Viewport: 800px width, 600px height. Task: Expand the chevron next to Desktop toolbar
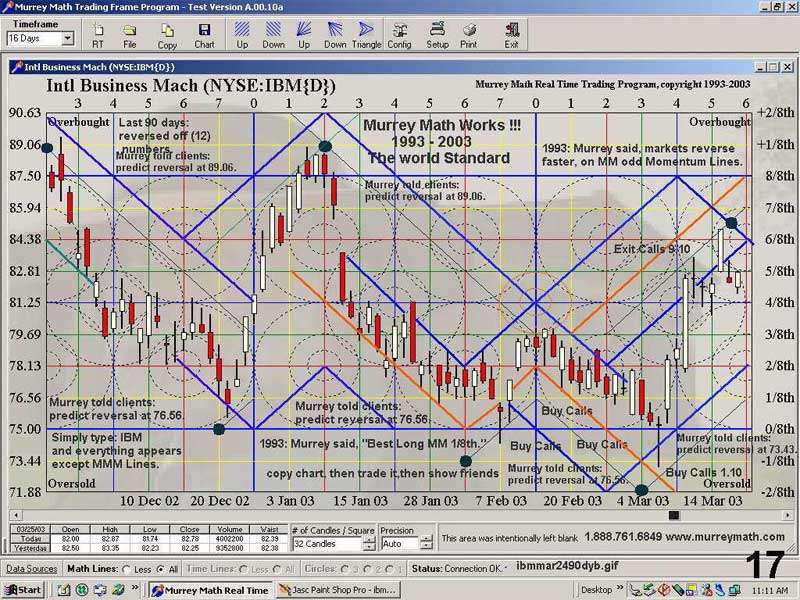[619, 589]
